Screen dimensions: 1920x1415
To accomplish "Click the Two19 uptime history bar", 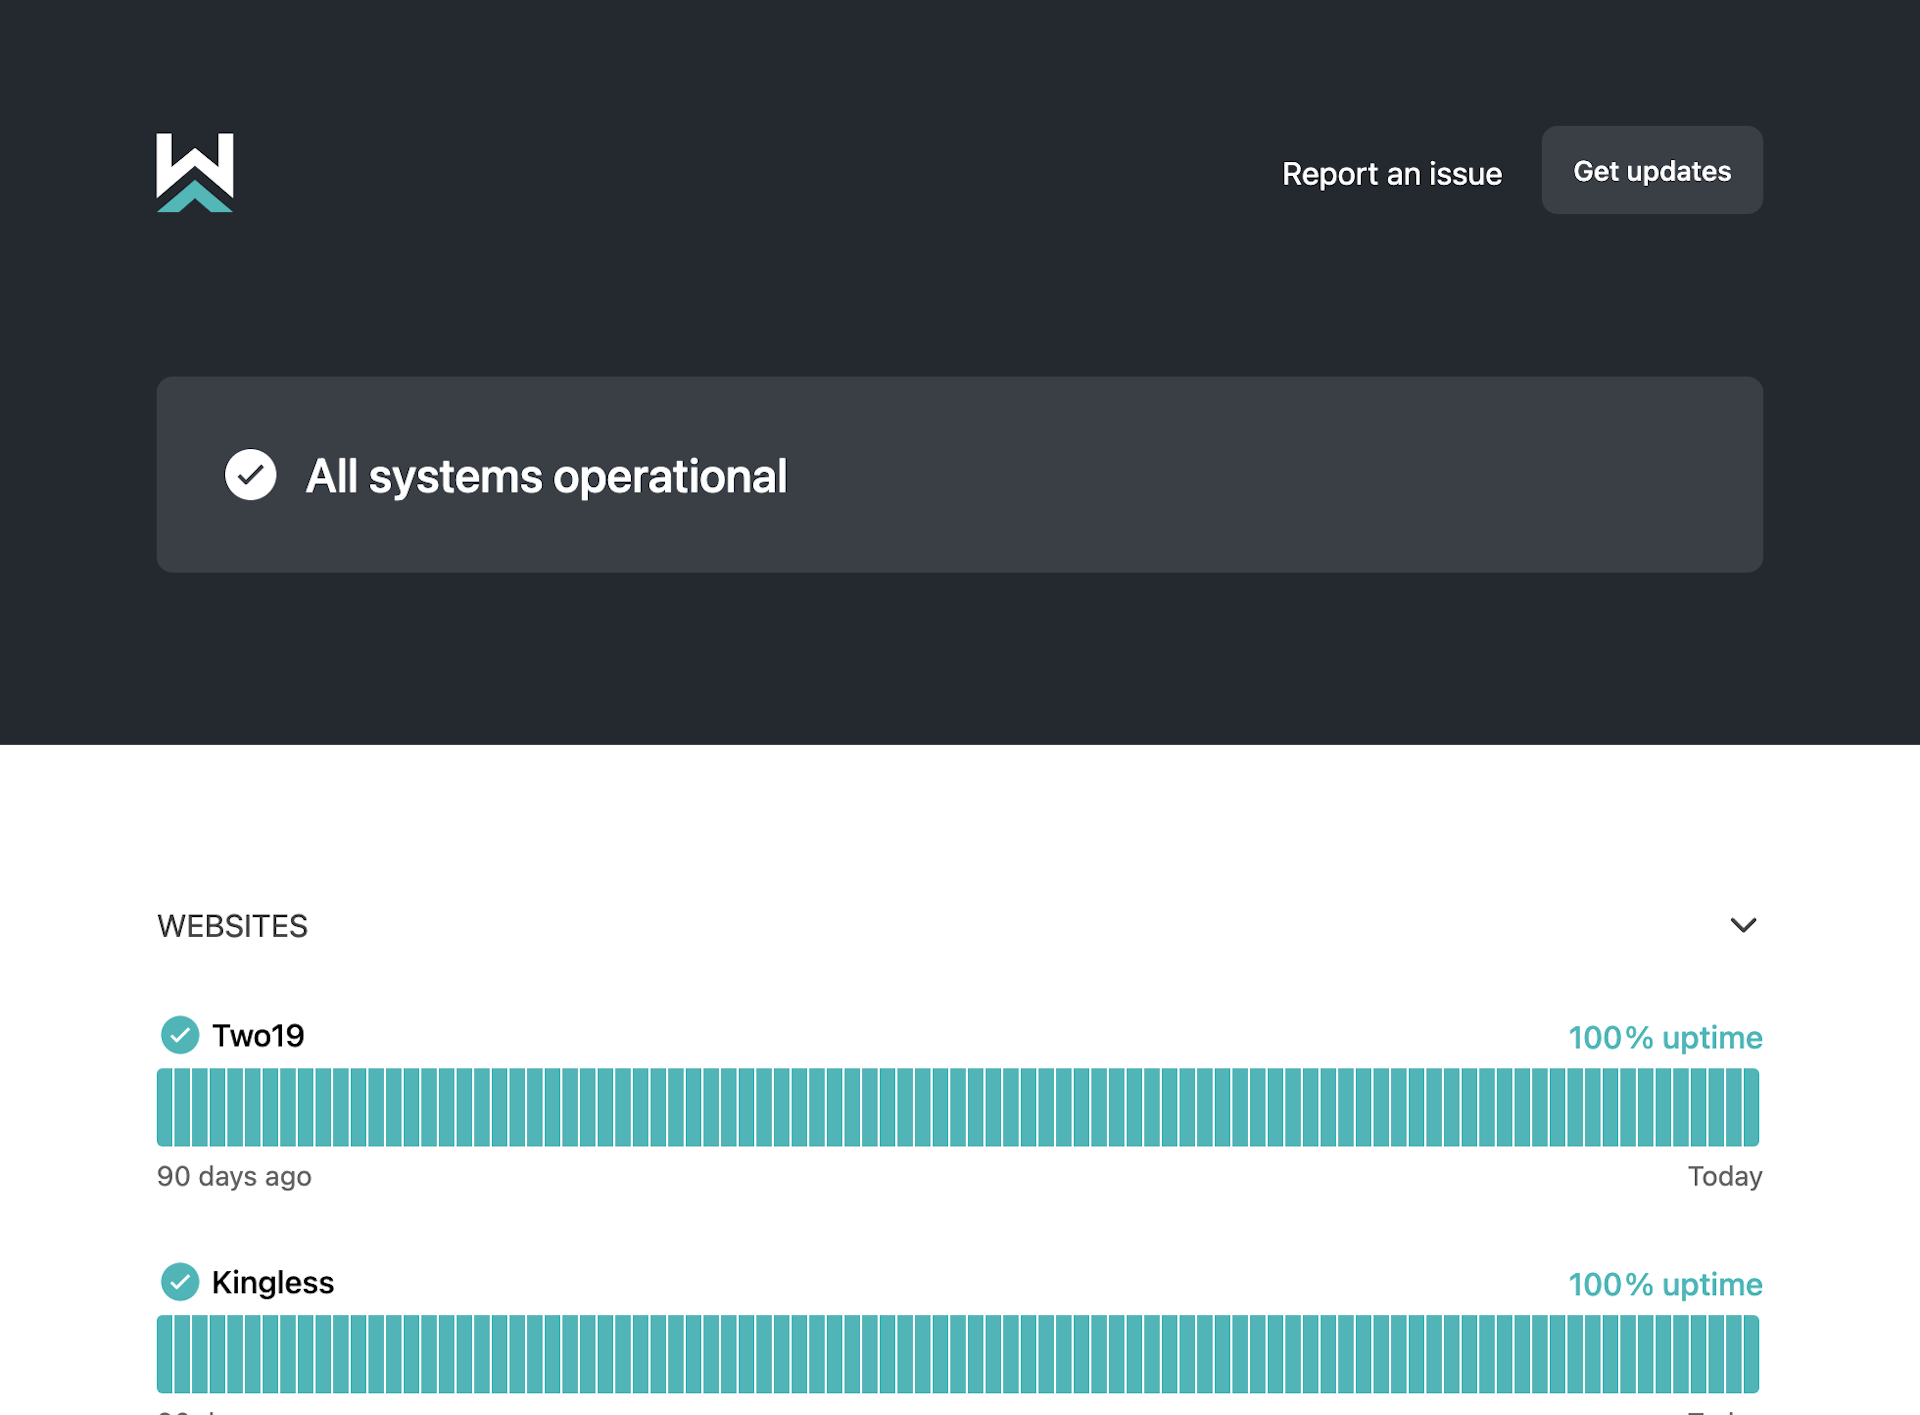I will pos(958,1107).
